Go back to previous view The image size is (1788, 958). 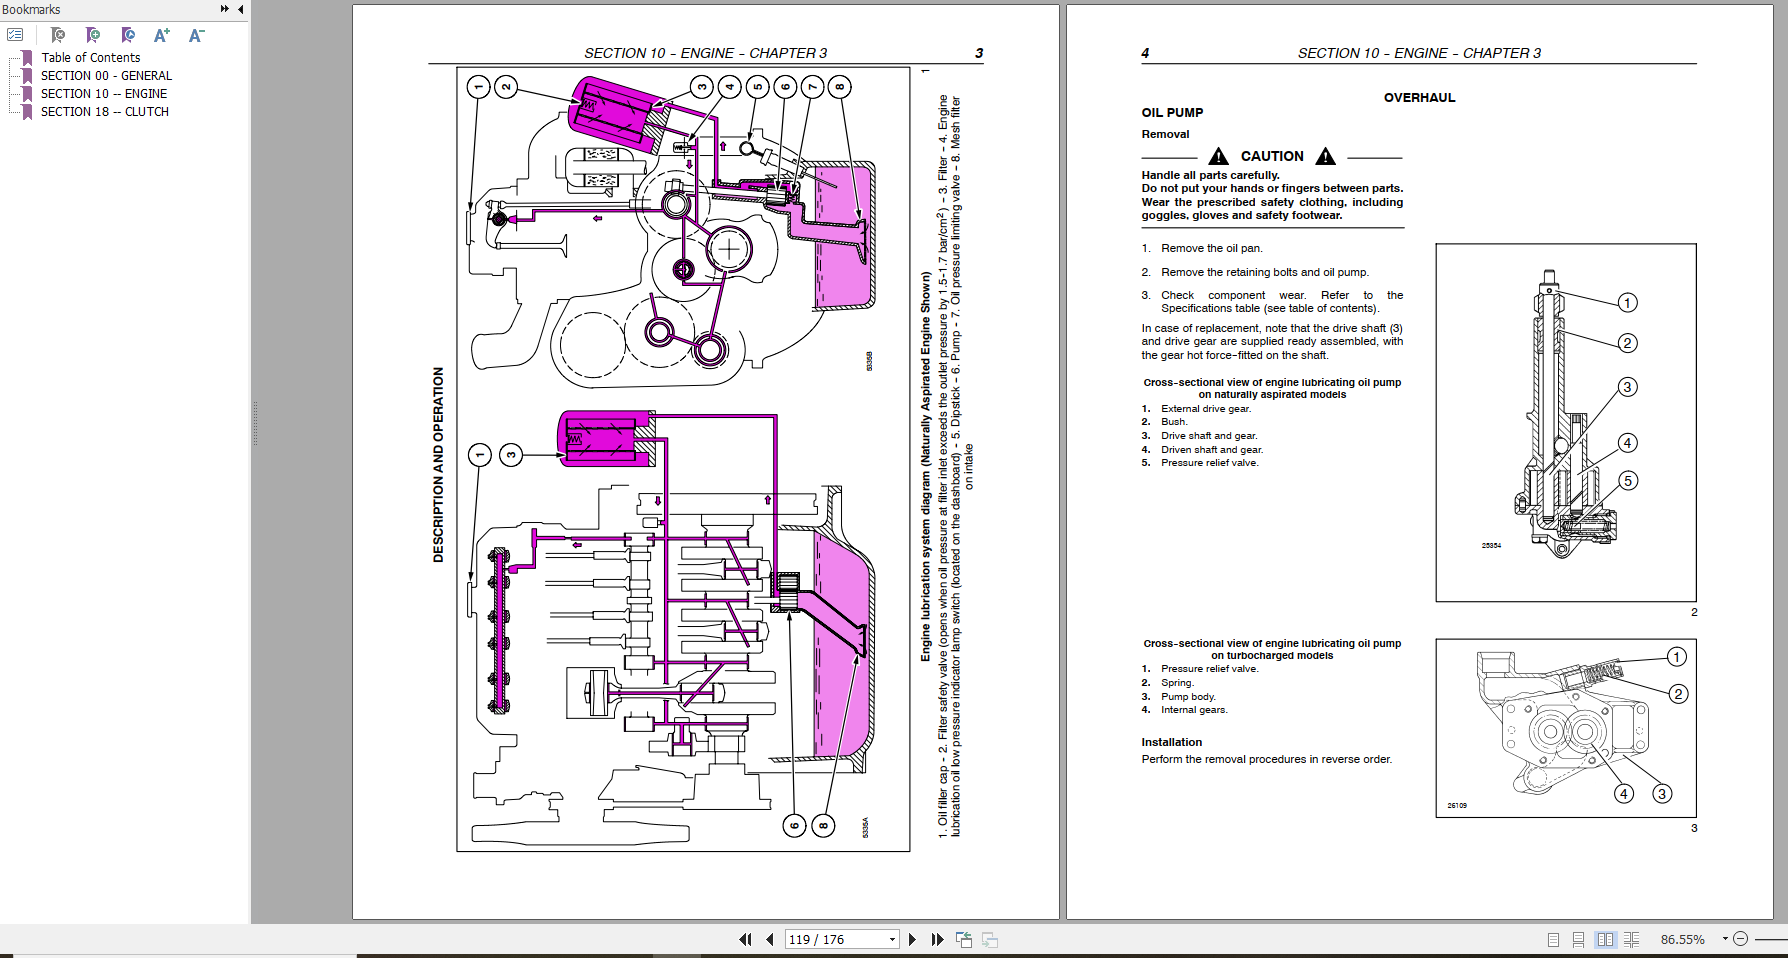click(x=964, y=940)
